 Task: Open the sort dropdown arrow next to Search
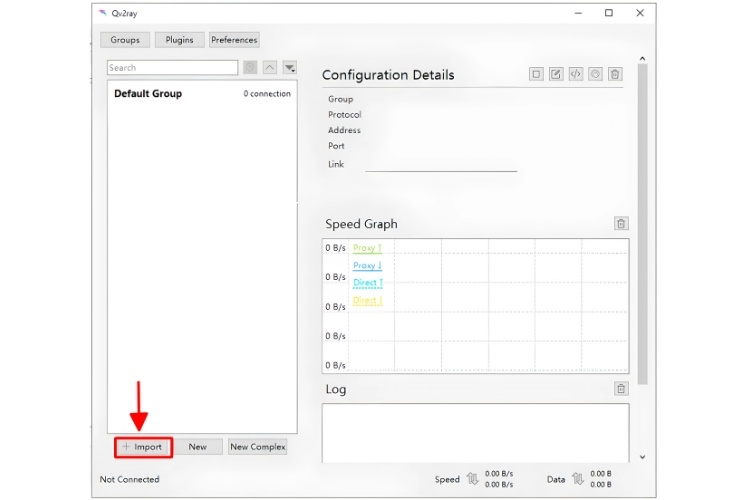290,67
